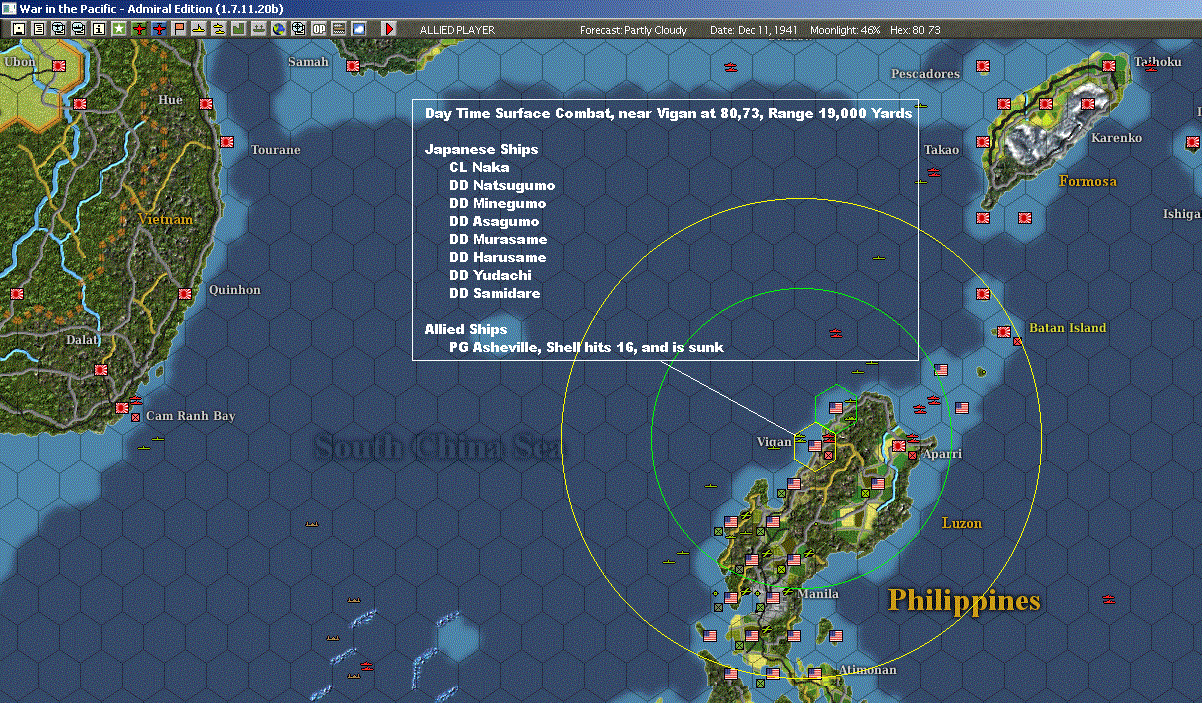1202x703 pixels.
Task: Select Japanese base flag at Dalat
Action: (100, 370)
